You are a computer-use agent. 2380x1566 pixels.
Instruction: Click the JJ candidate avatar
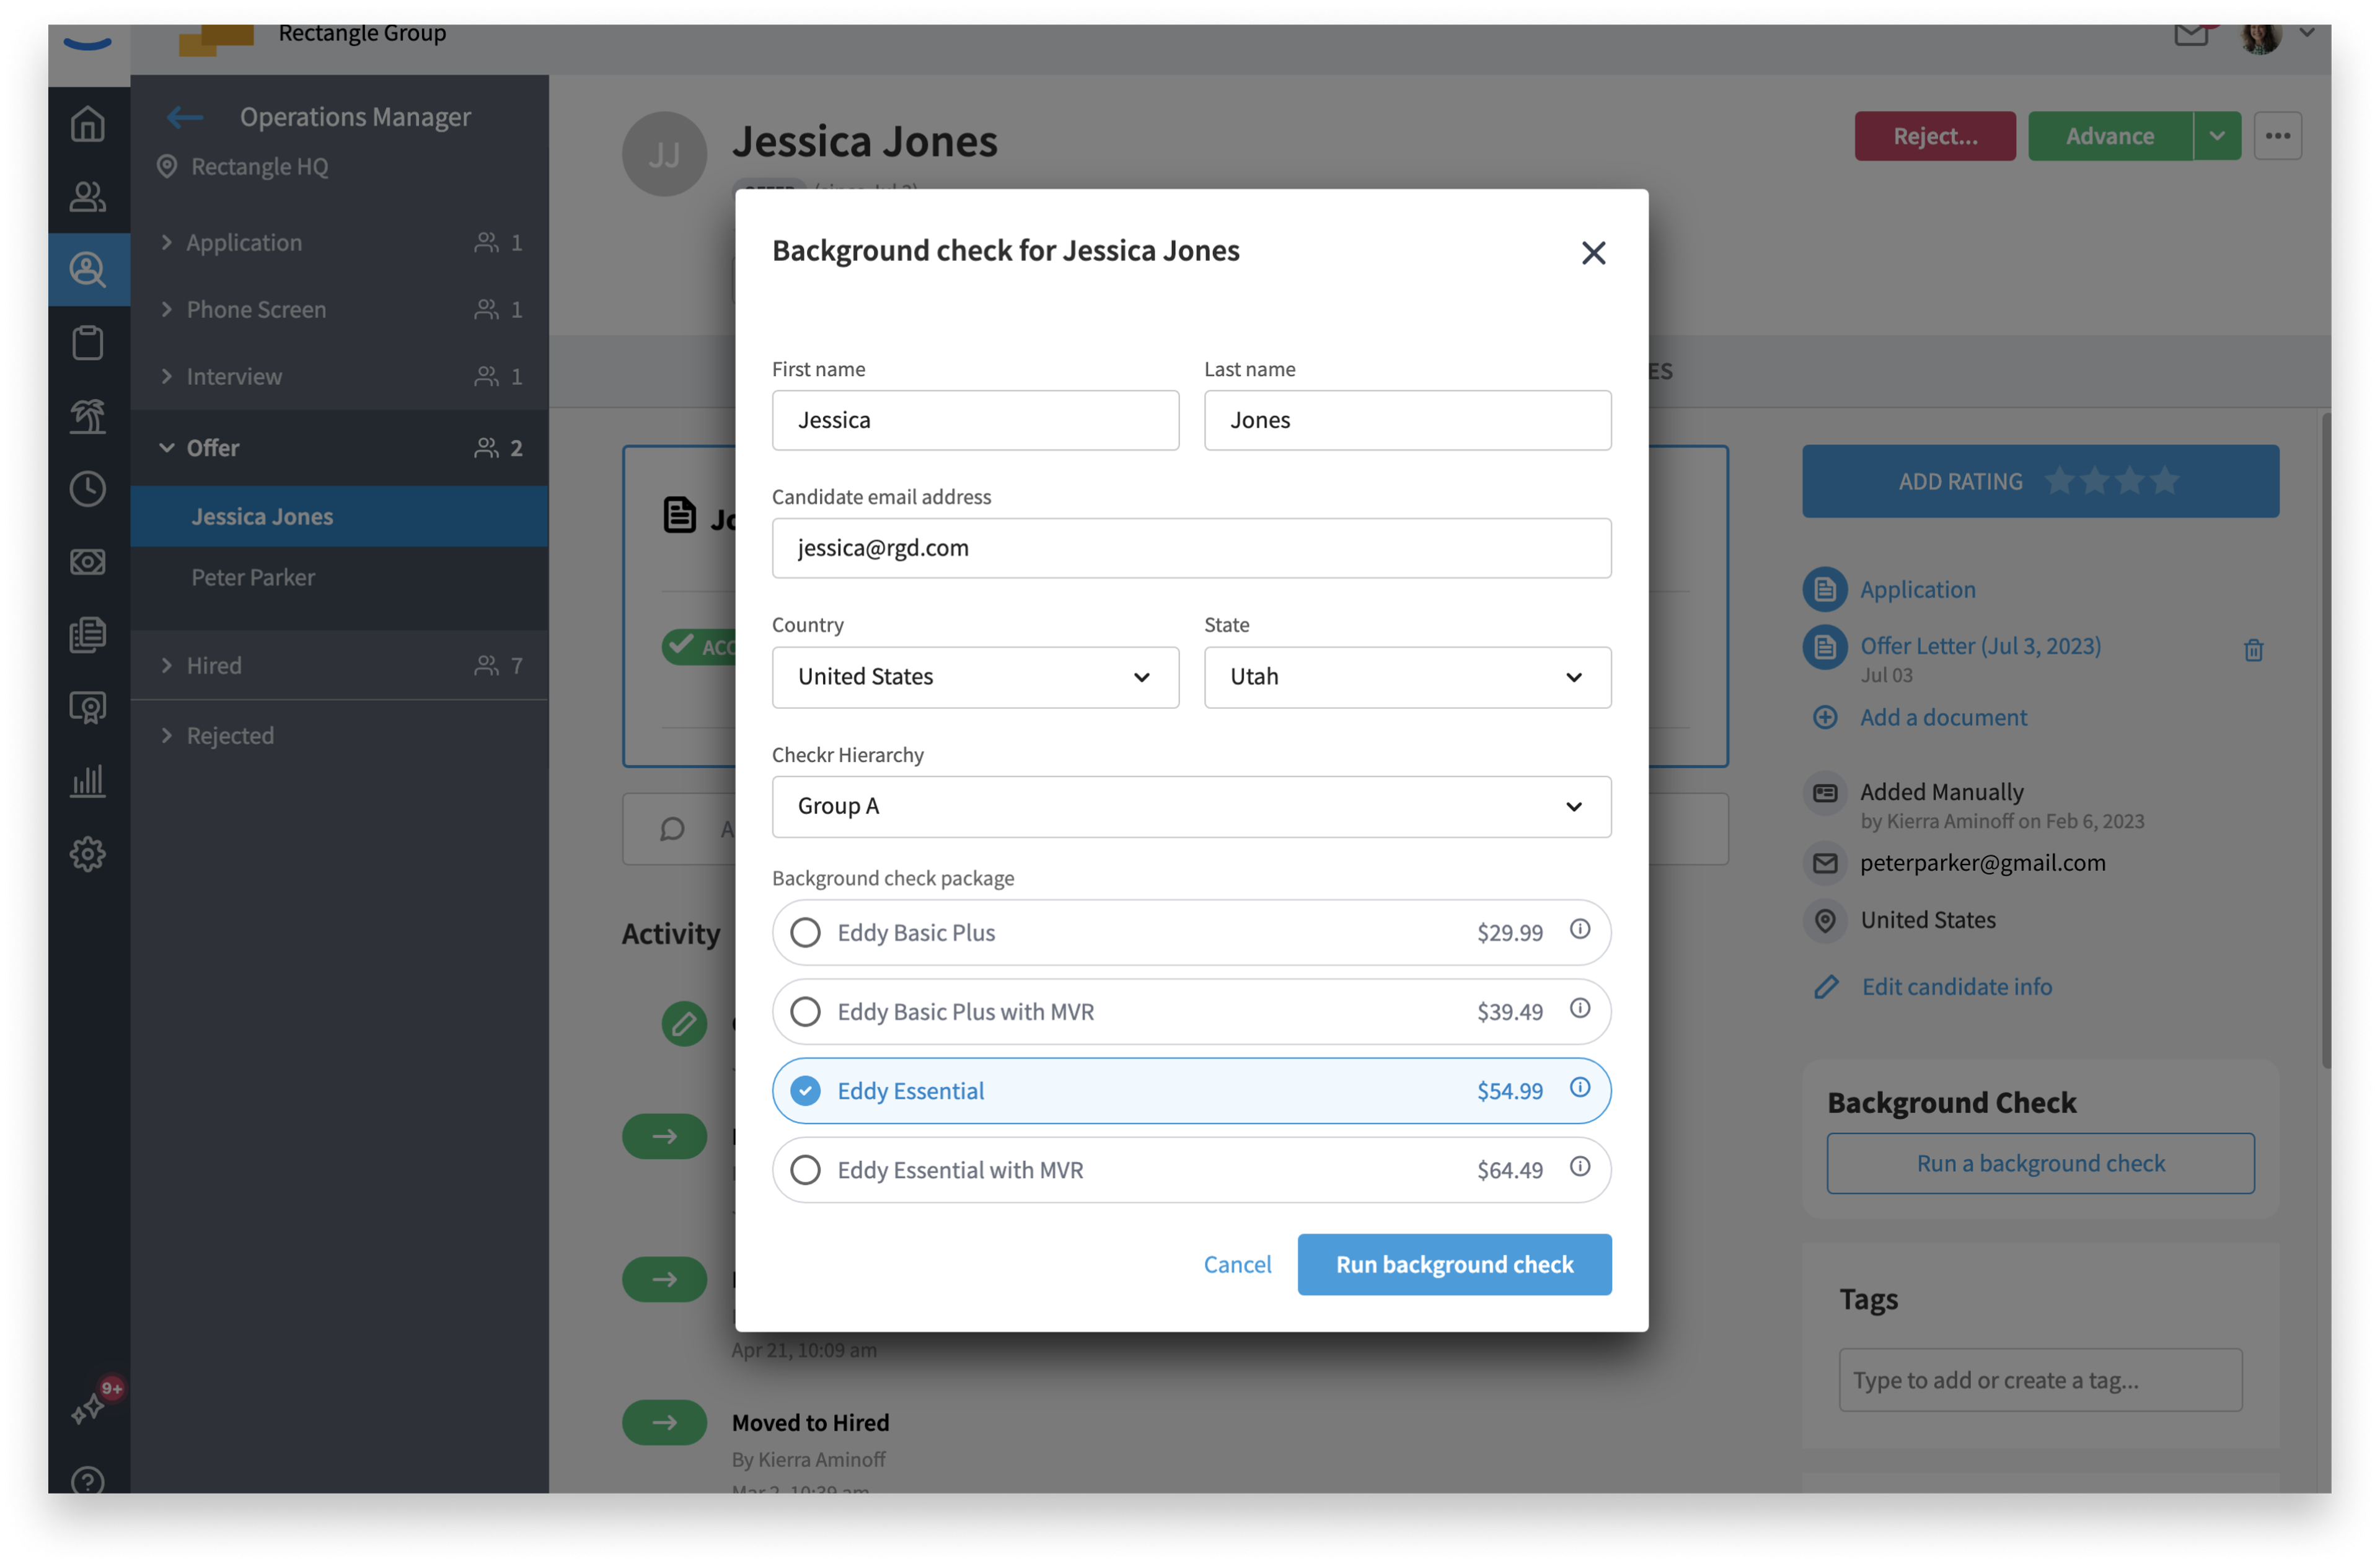[664, 154]
